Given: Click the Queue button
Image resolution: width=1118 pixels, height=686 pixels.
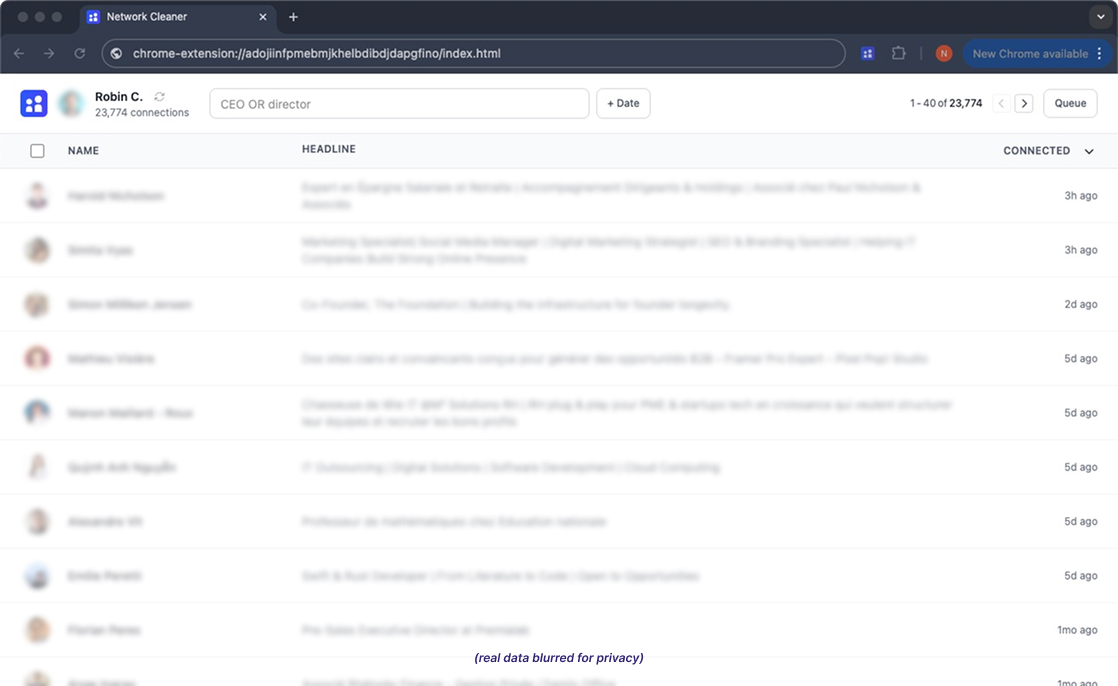Looking at the screenshot, I should tap(1070, 103).
